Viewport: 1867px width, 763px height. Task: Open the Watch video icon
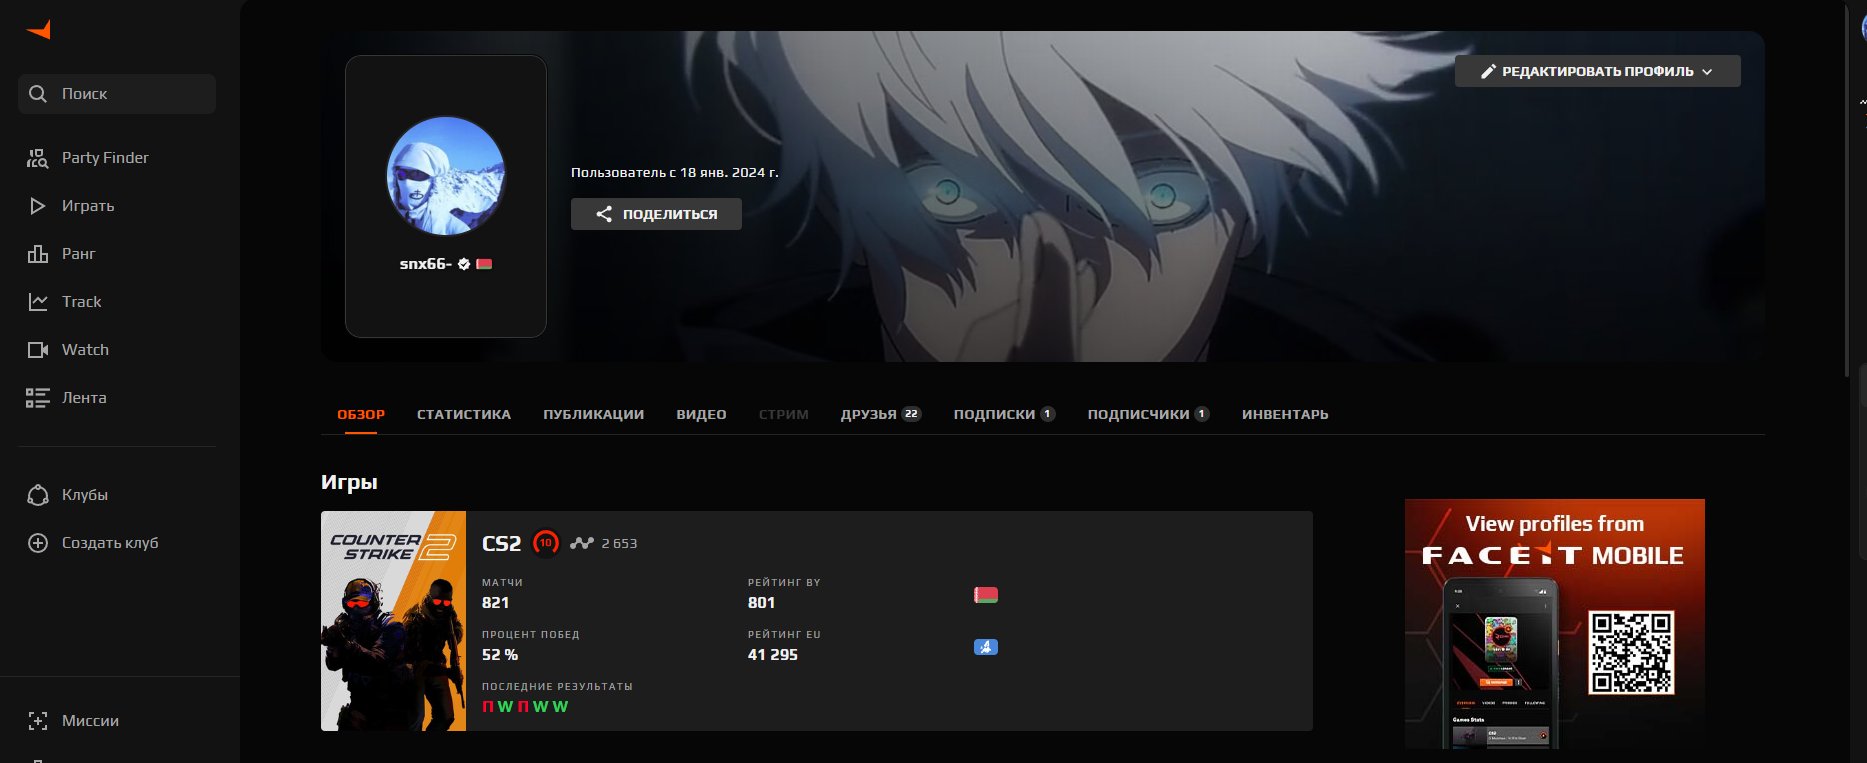coord(37,350)
